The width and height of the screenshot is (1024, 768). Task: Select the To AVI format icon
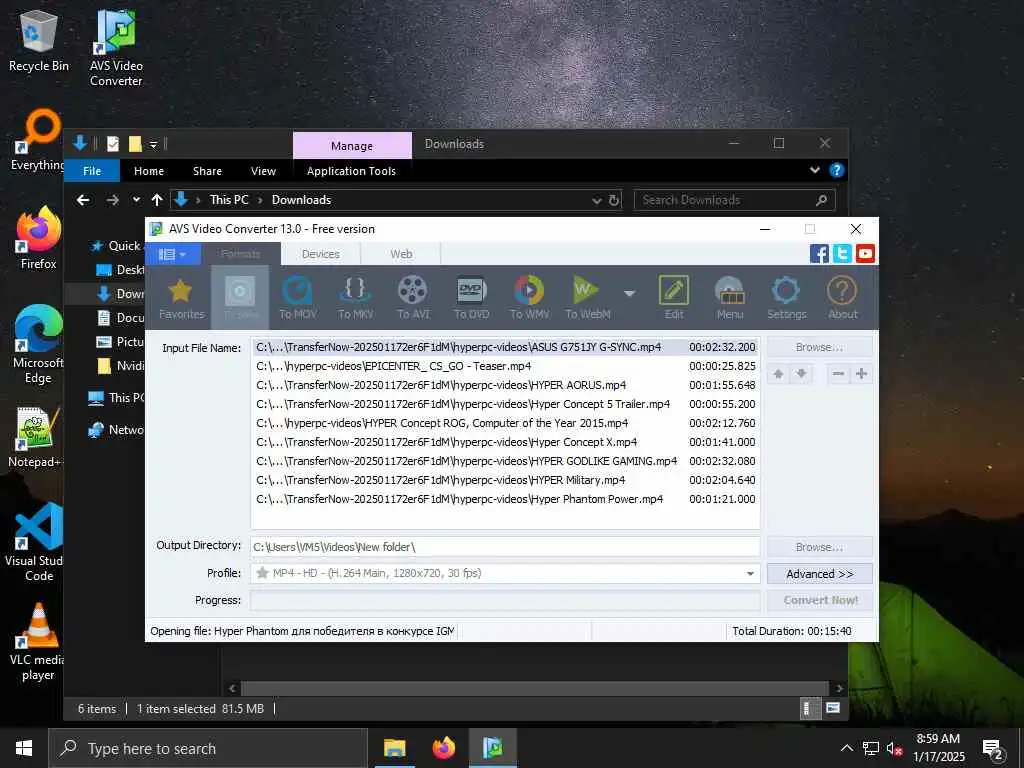click(x=413, y=297)
